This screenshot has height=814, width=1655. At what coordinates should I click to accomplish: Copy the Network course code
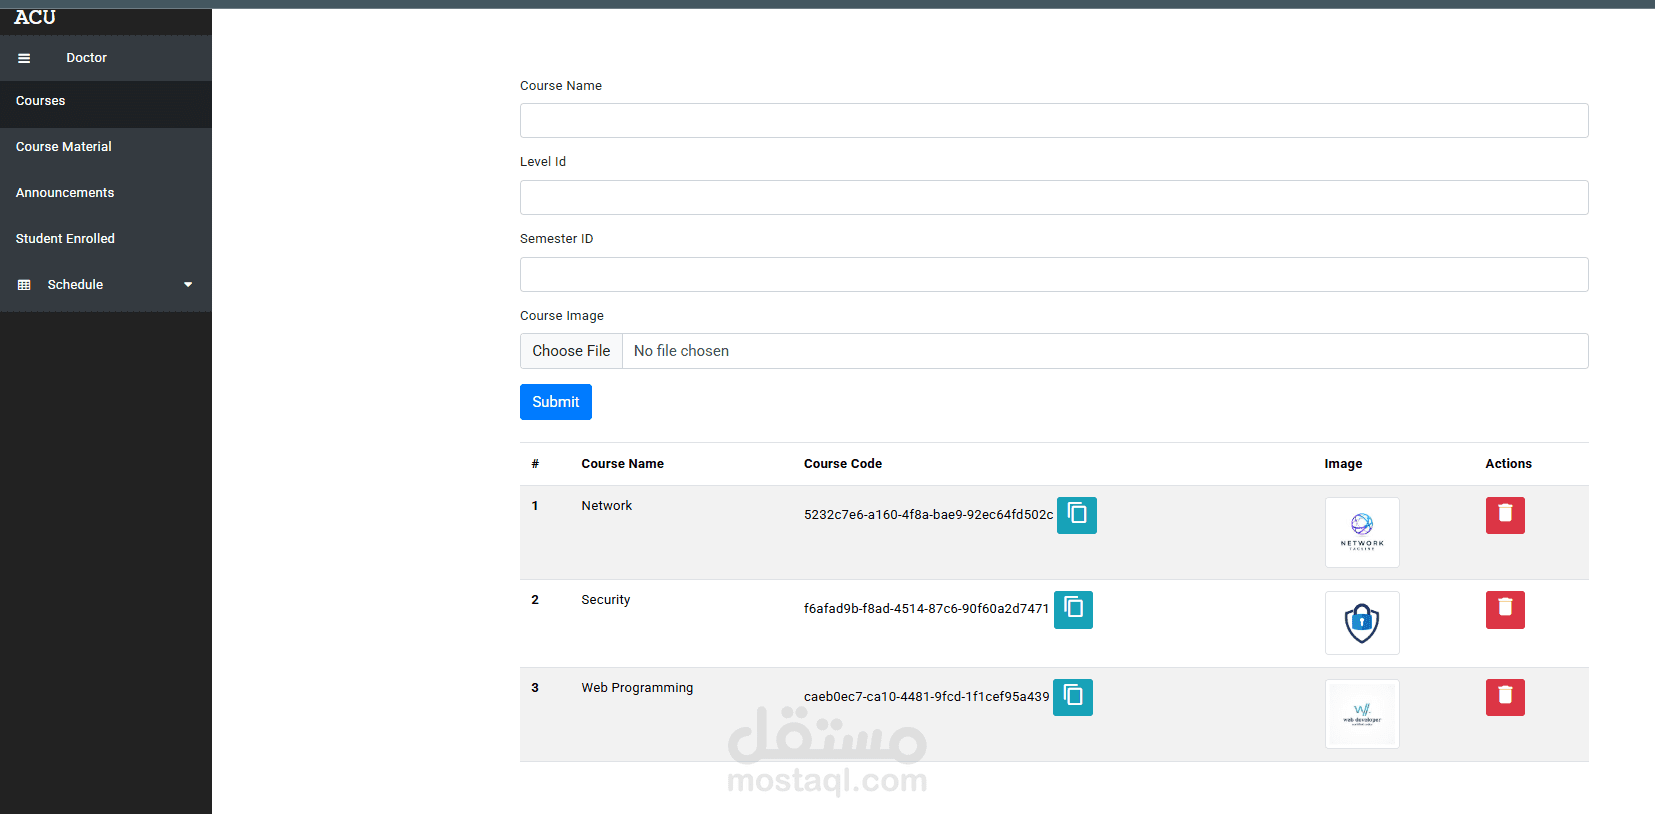tap(1077, 515)
